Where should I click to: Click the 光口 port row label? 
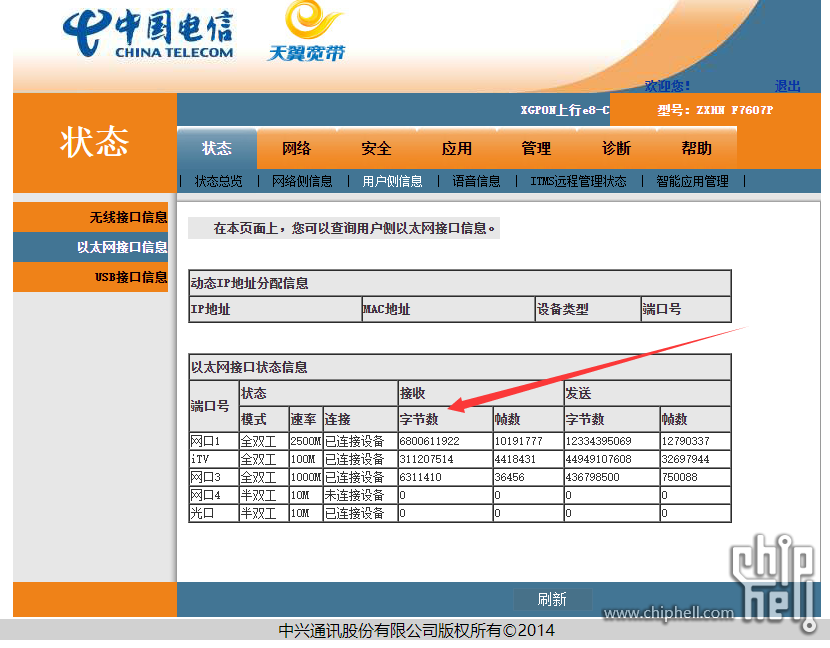202,513
